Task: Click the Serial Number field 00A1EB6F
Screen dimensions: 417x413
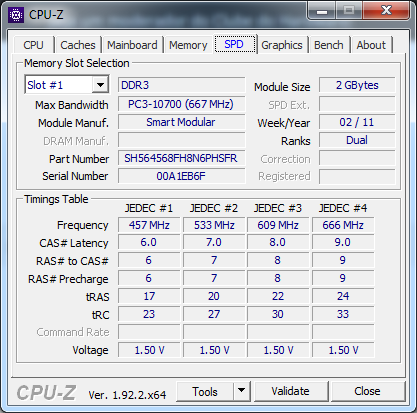Action: (181, 176)
